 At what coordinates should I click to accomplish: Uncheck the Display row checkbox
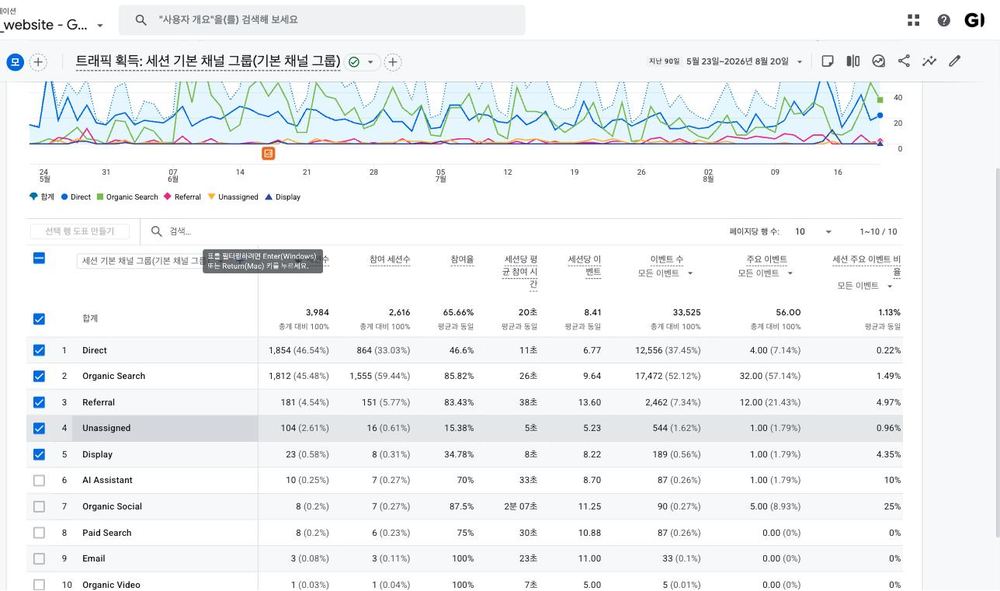39,455
